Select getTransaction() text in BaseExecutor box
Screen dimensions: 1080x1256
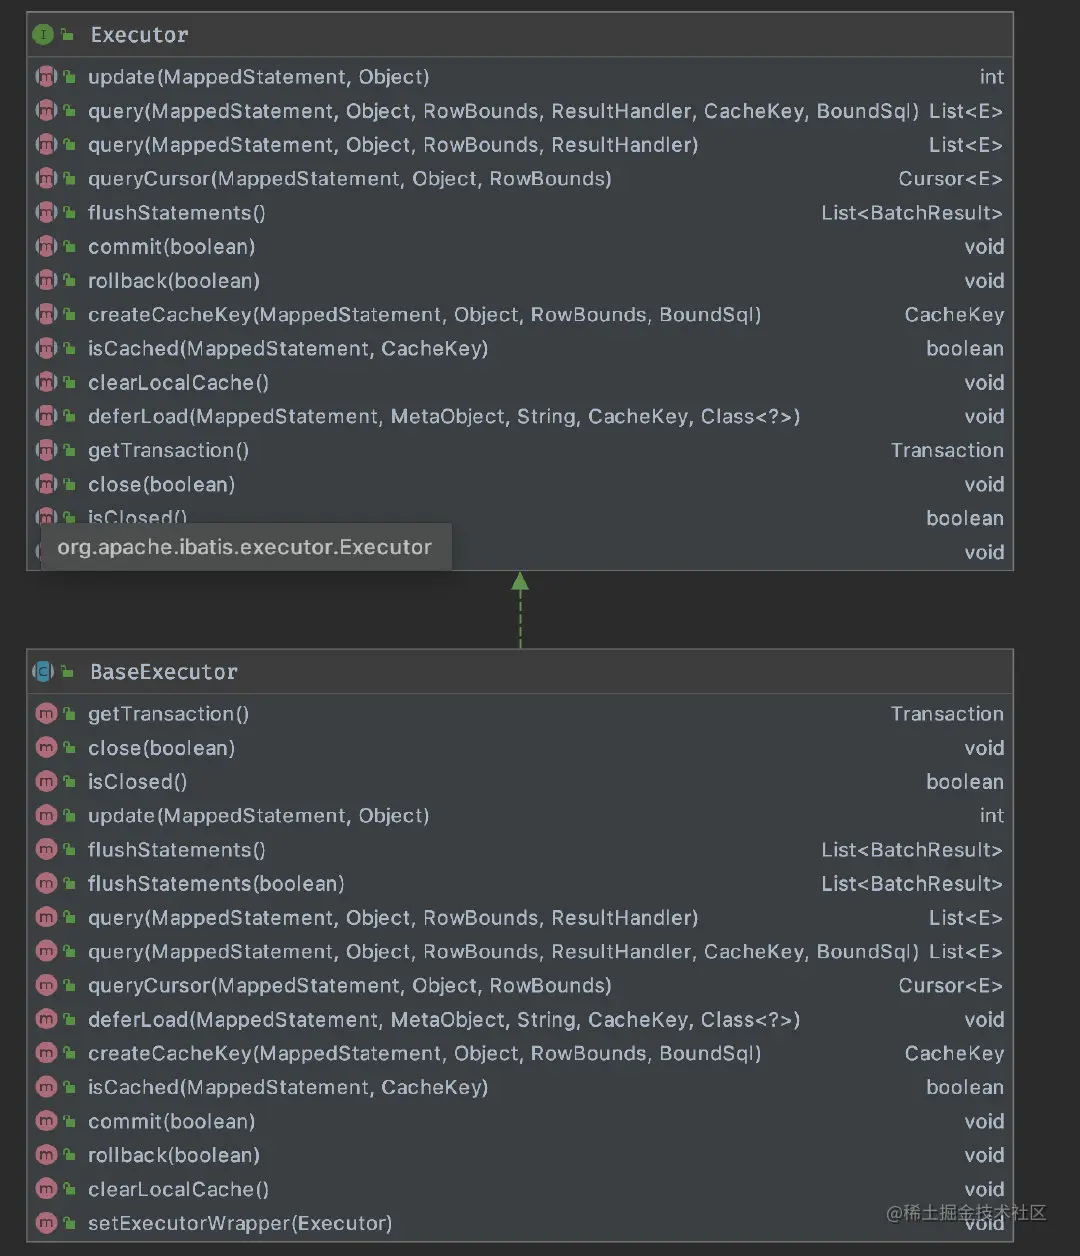[x=169, y=714]
